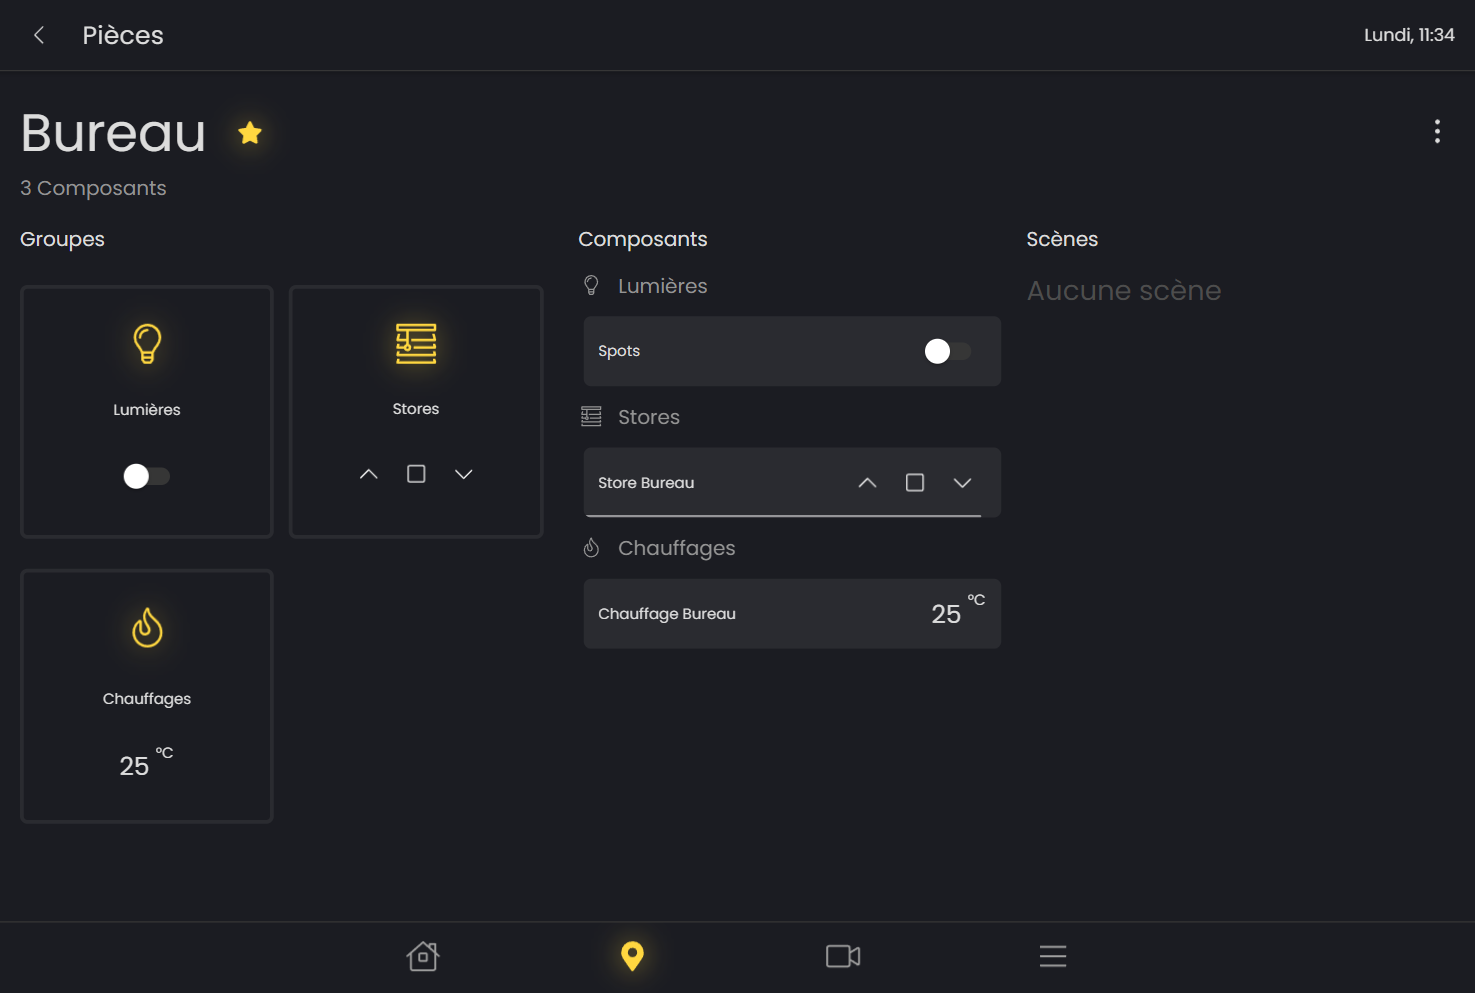The image size is (1475, 993).
Task: Open the three-dot options menu
Action: point(1437,132)
